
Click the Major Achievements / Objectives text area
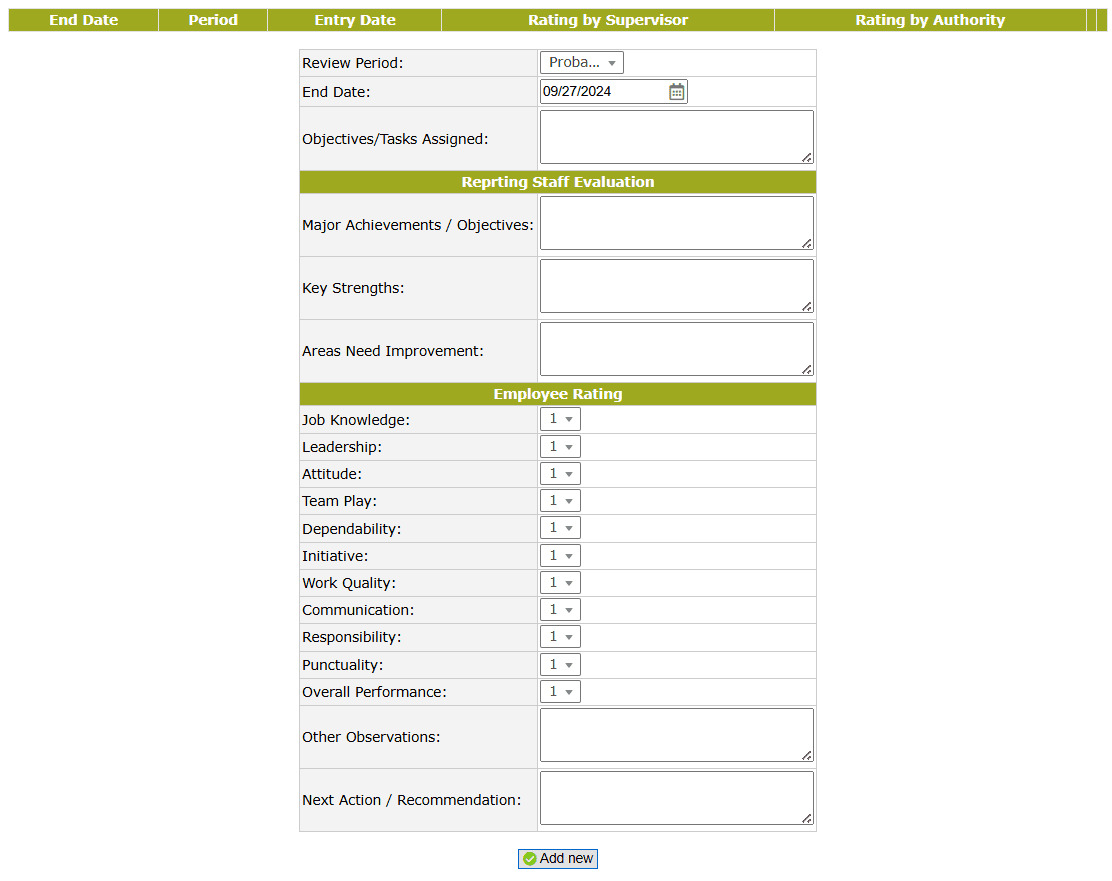point(676,223)
